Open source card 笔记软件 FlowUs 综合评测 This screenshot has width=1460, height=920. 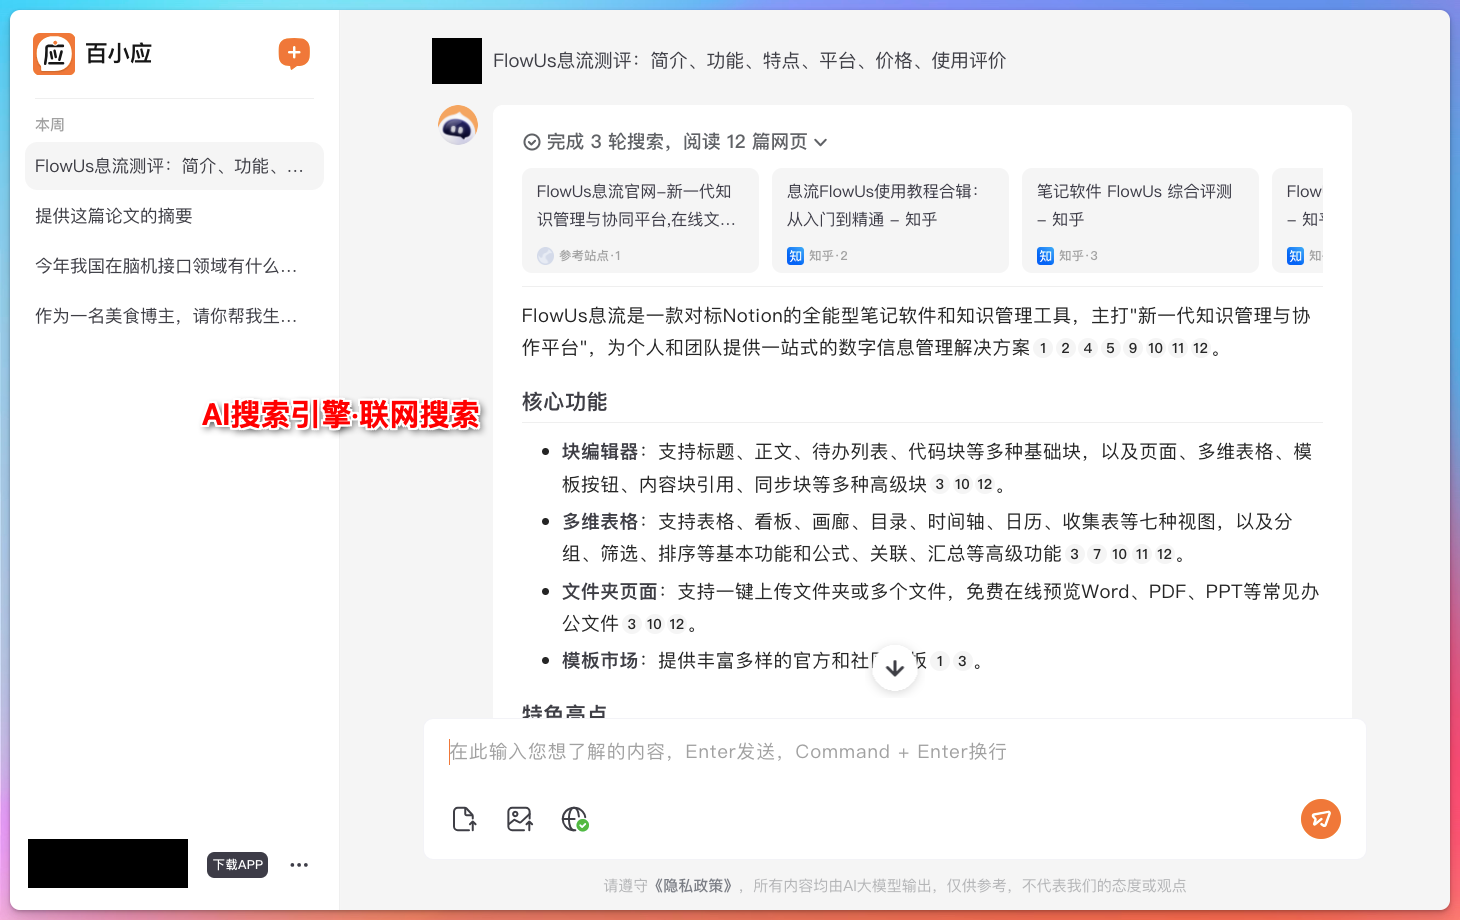(1140, 220)
